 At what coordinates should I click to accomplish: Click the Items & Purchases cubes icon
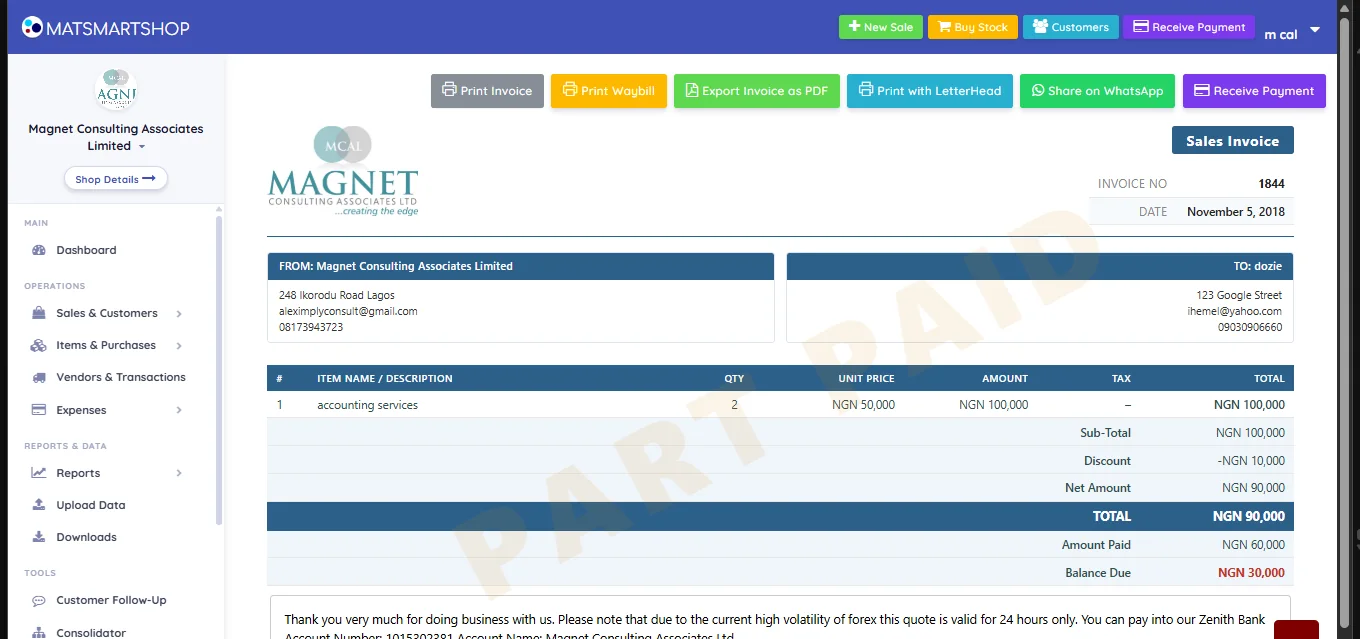tap(39, 345)
